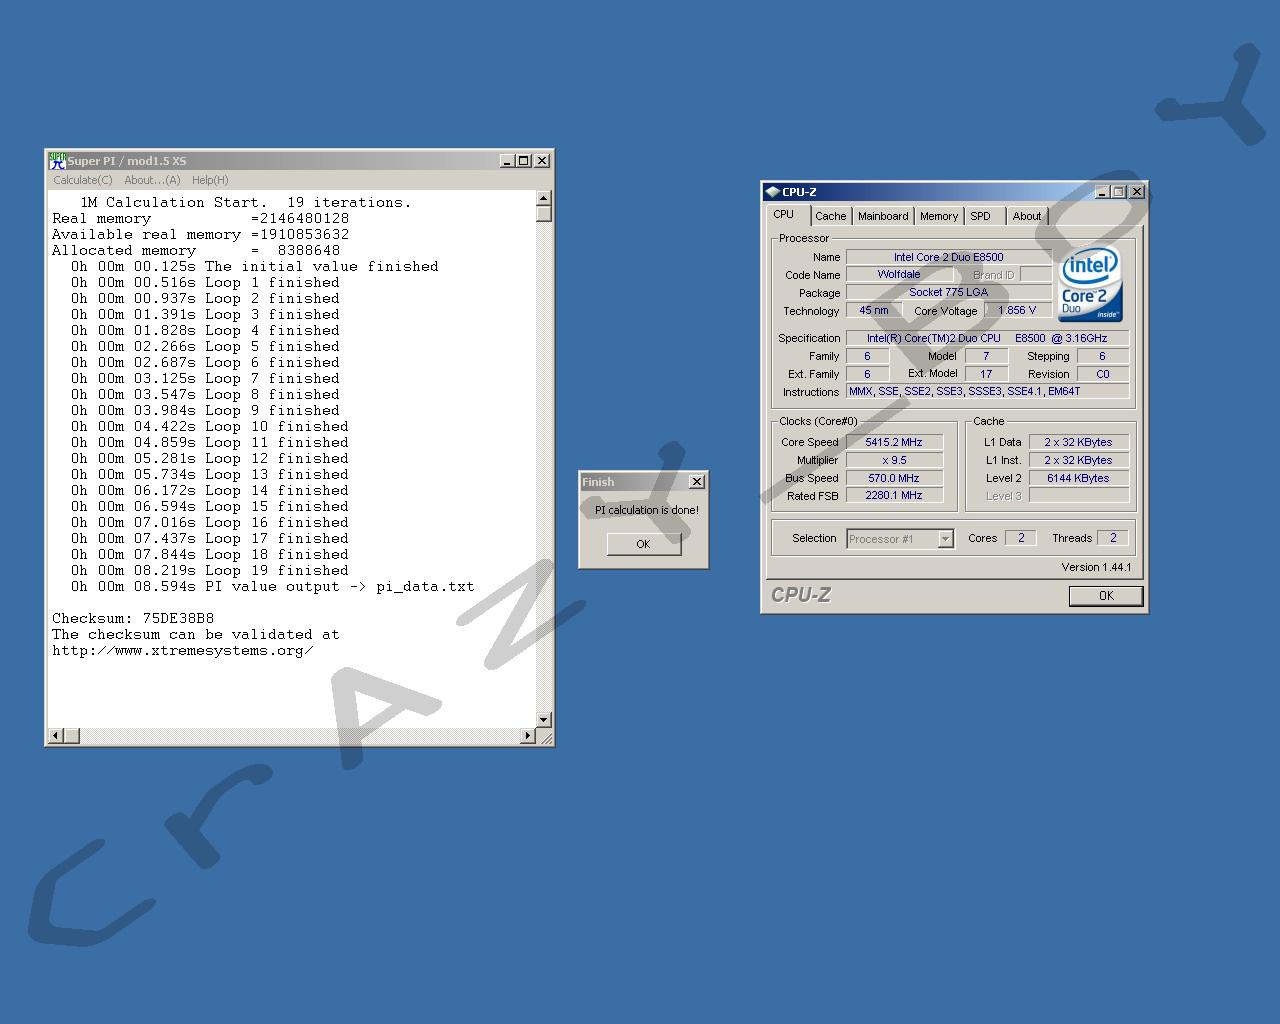Click the Revision value C0
The width and height of the screenshot is (1280, 1024).
pyautogui.click(x=1102, y=374)
